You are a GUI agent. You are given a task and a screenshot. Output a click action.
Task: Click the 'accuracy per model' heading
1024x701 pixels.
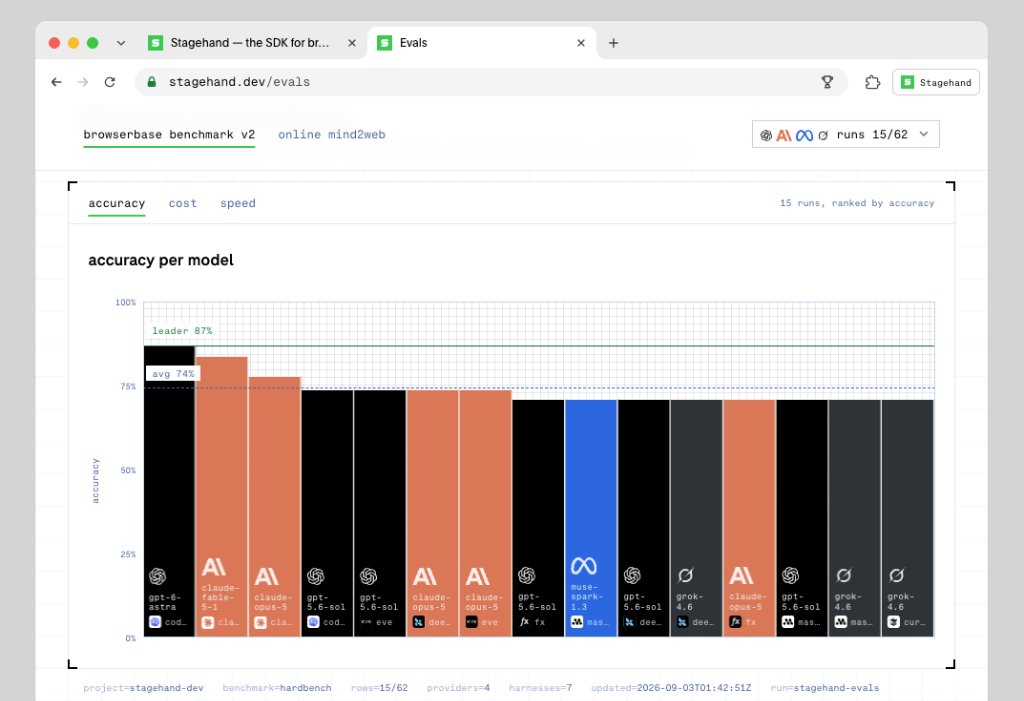(161, 260)
